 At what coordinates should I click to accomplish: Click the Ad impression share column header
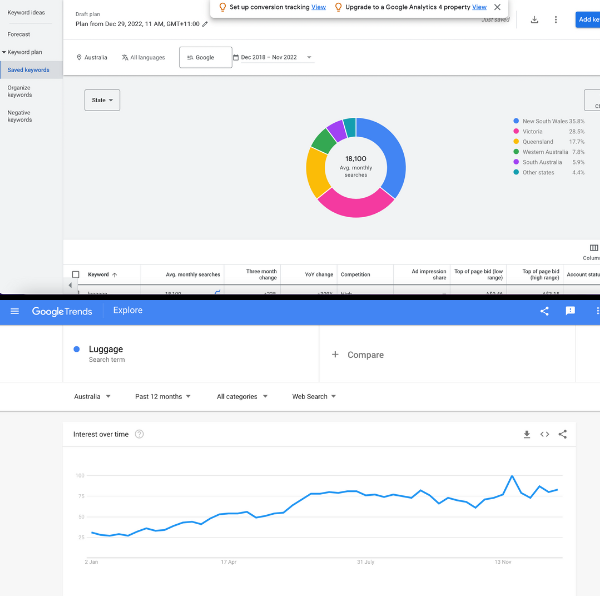pyautogui.click(x=429, y=274)
